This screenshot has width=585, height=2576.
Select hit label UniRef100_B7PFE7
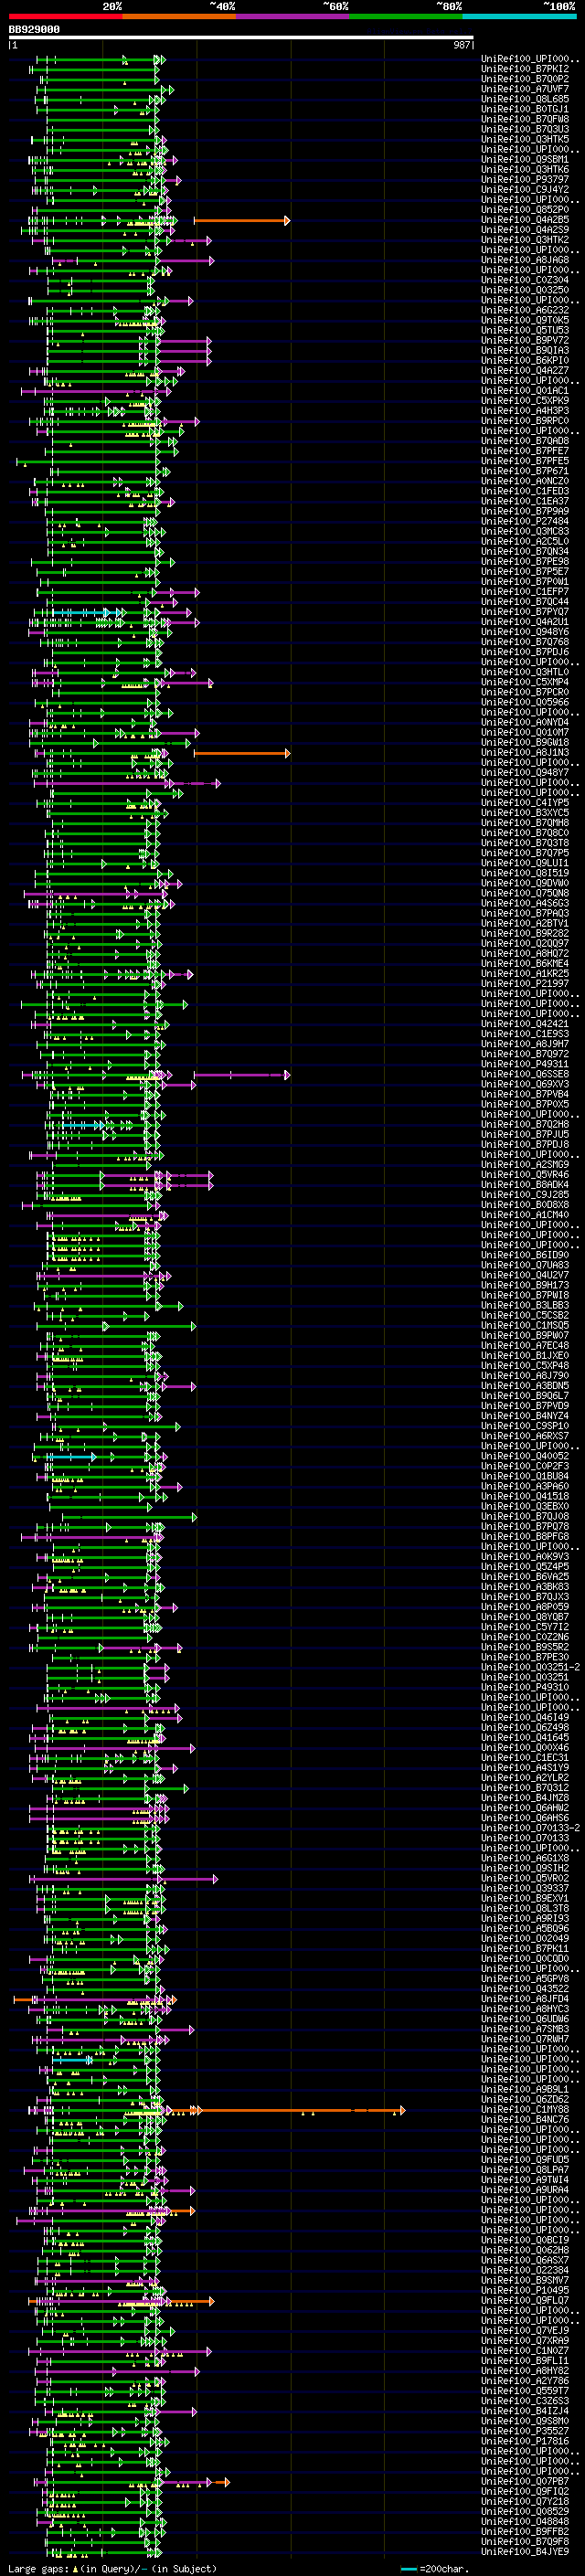[525, 451]
